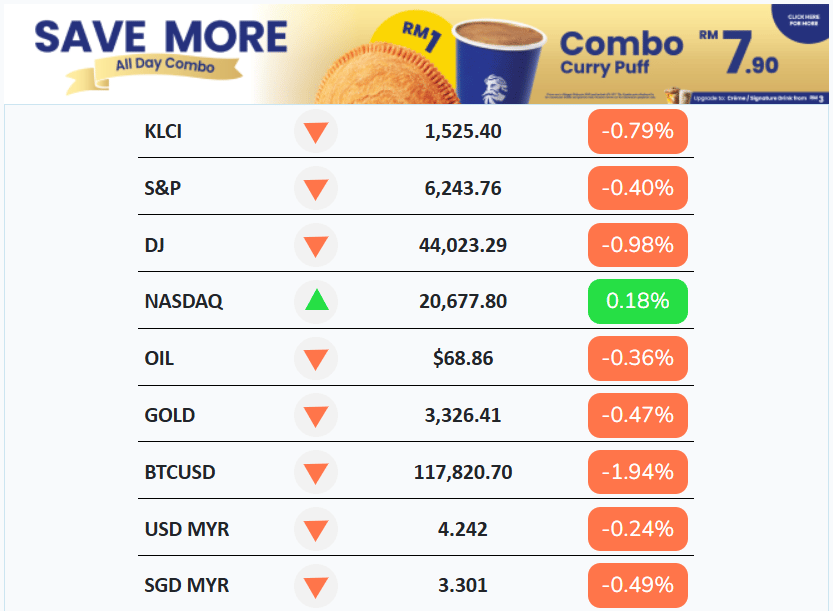Click the KLCI orange down arrow icon
Screen dimensions: 833x611
tap(316, 132)
